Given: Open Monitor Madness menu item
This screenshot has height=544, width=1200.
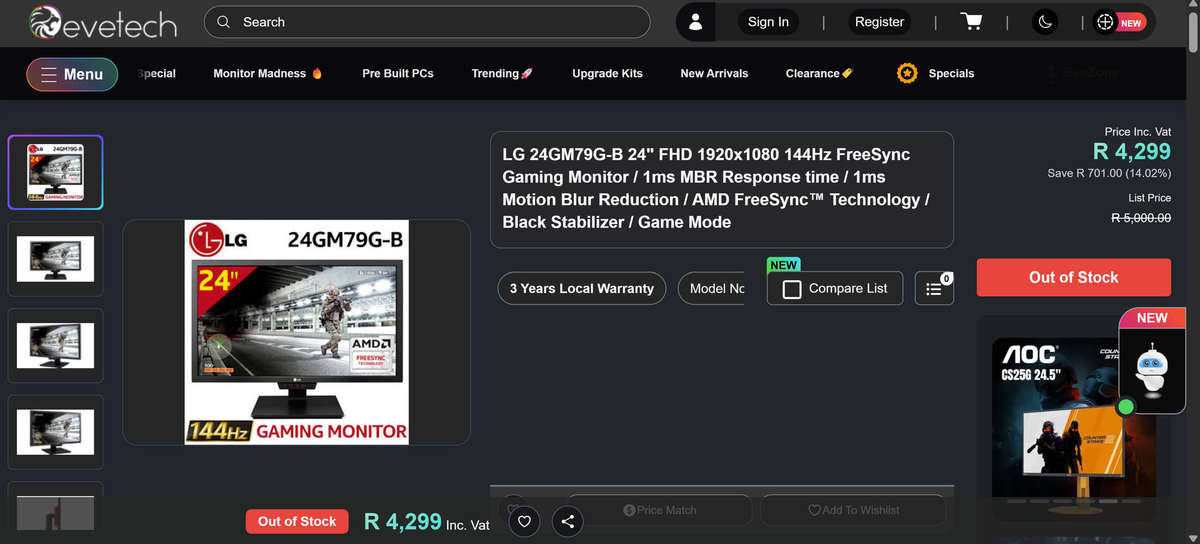Looking at the screenshot, I should click(x=268, y=74).
